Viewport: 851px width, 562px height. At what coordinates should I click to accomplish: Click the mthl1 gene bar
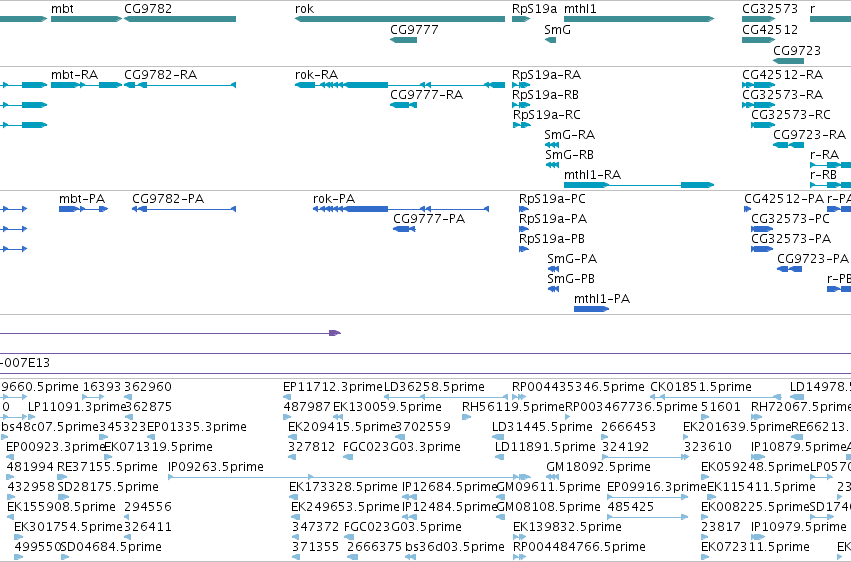639,19
